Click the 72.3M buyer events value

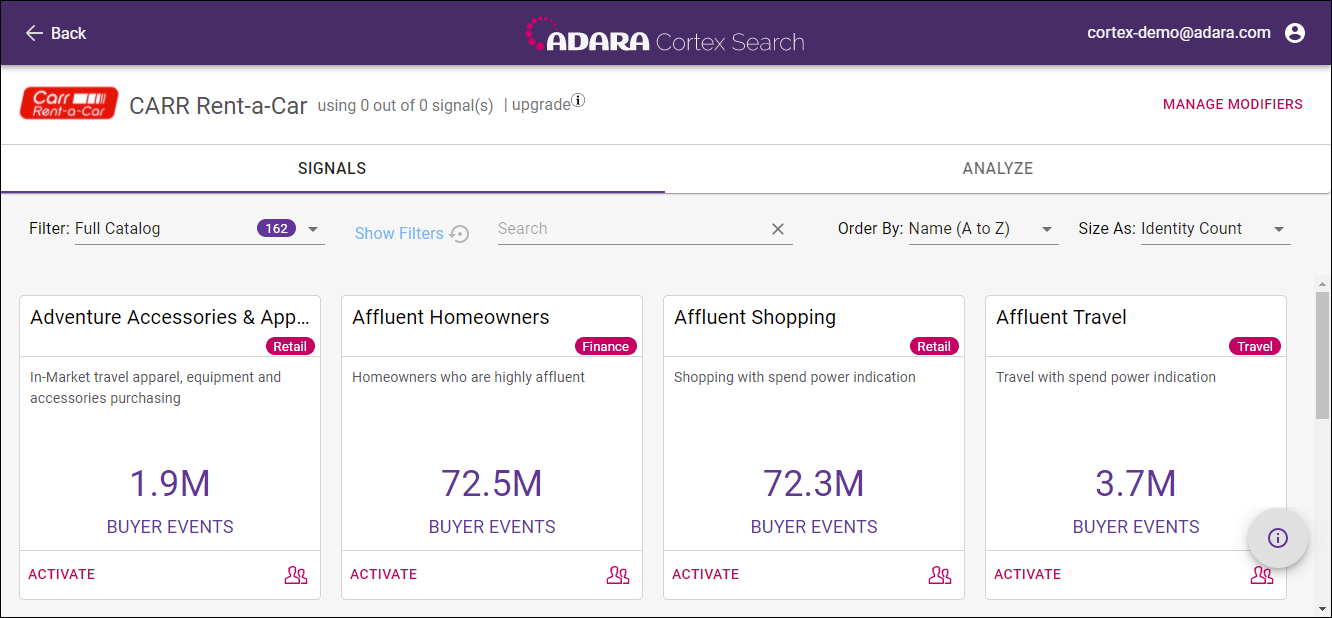pyautogui.click(x=814, y=484)
